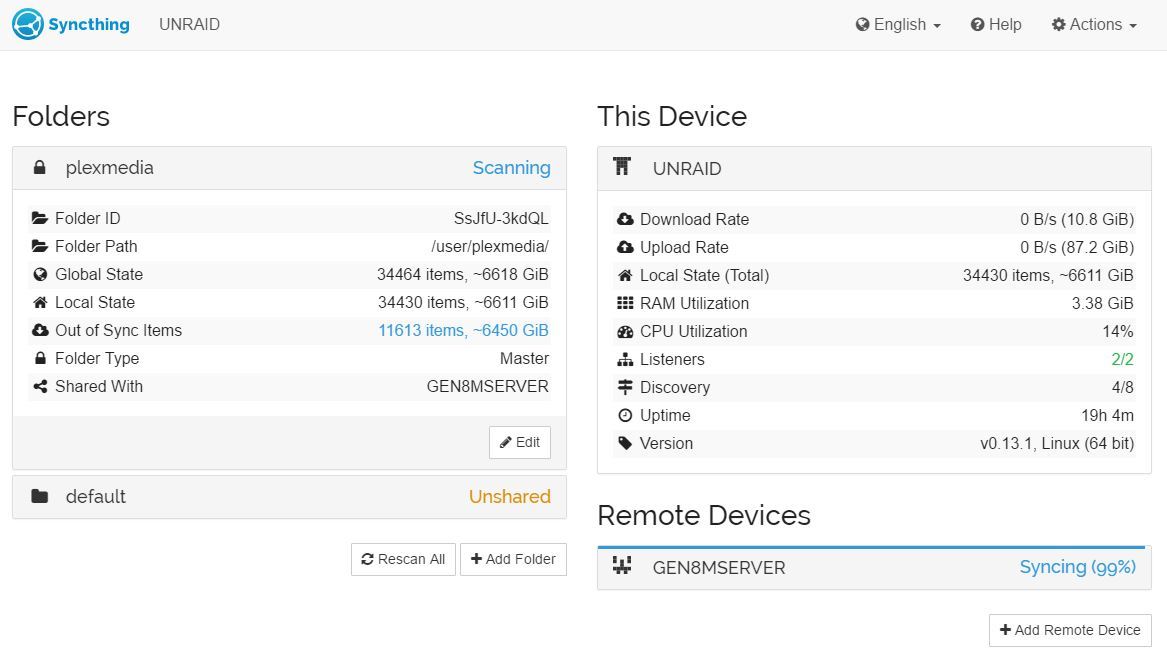
Task: Click the Syncing (99%) status text
Action: [1078, 567]
